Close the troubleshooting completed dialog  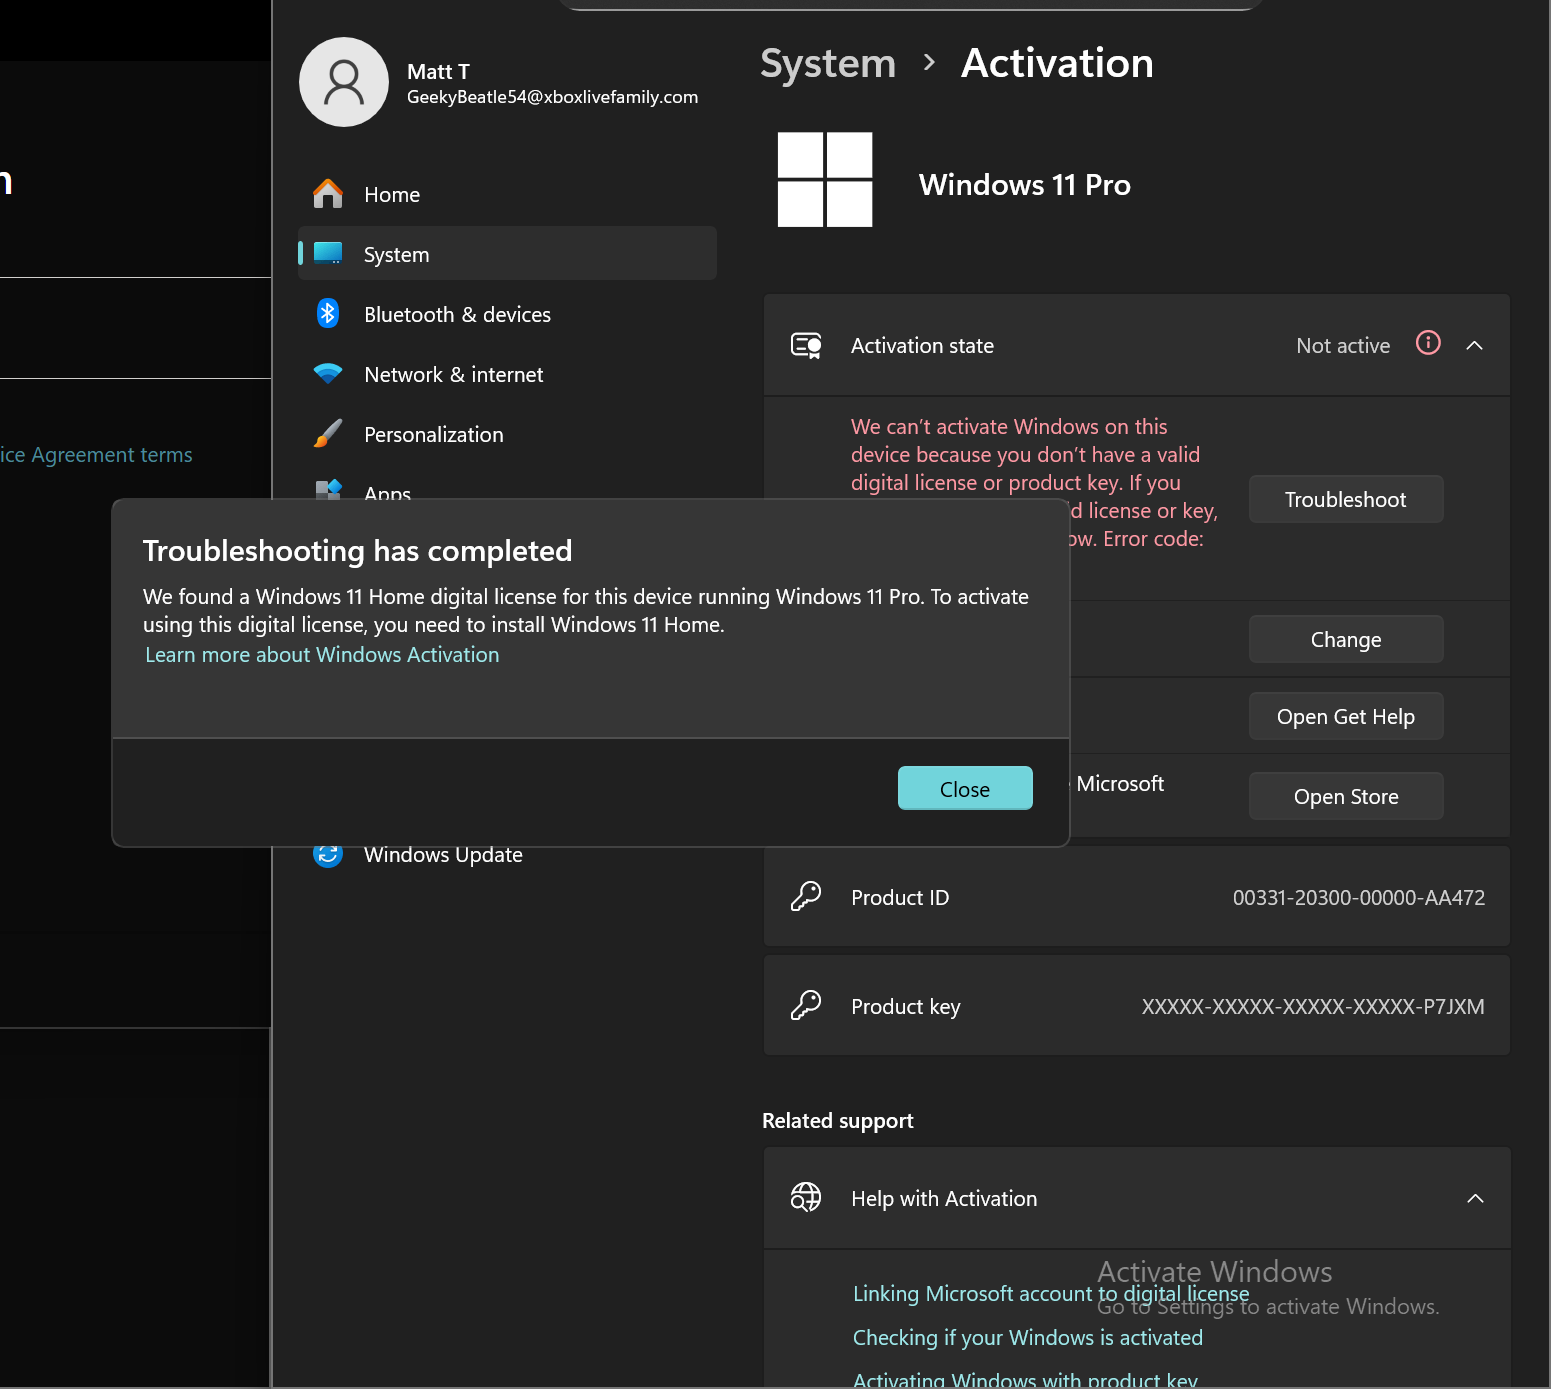coord(963,788)
